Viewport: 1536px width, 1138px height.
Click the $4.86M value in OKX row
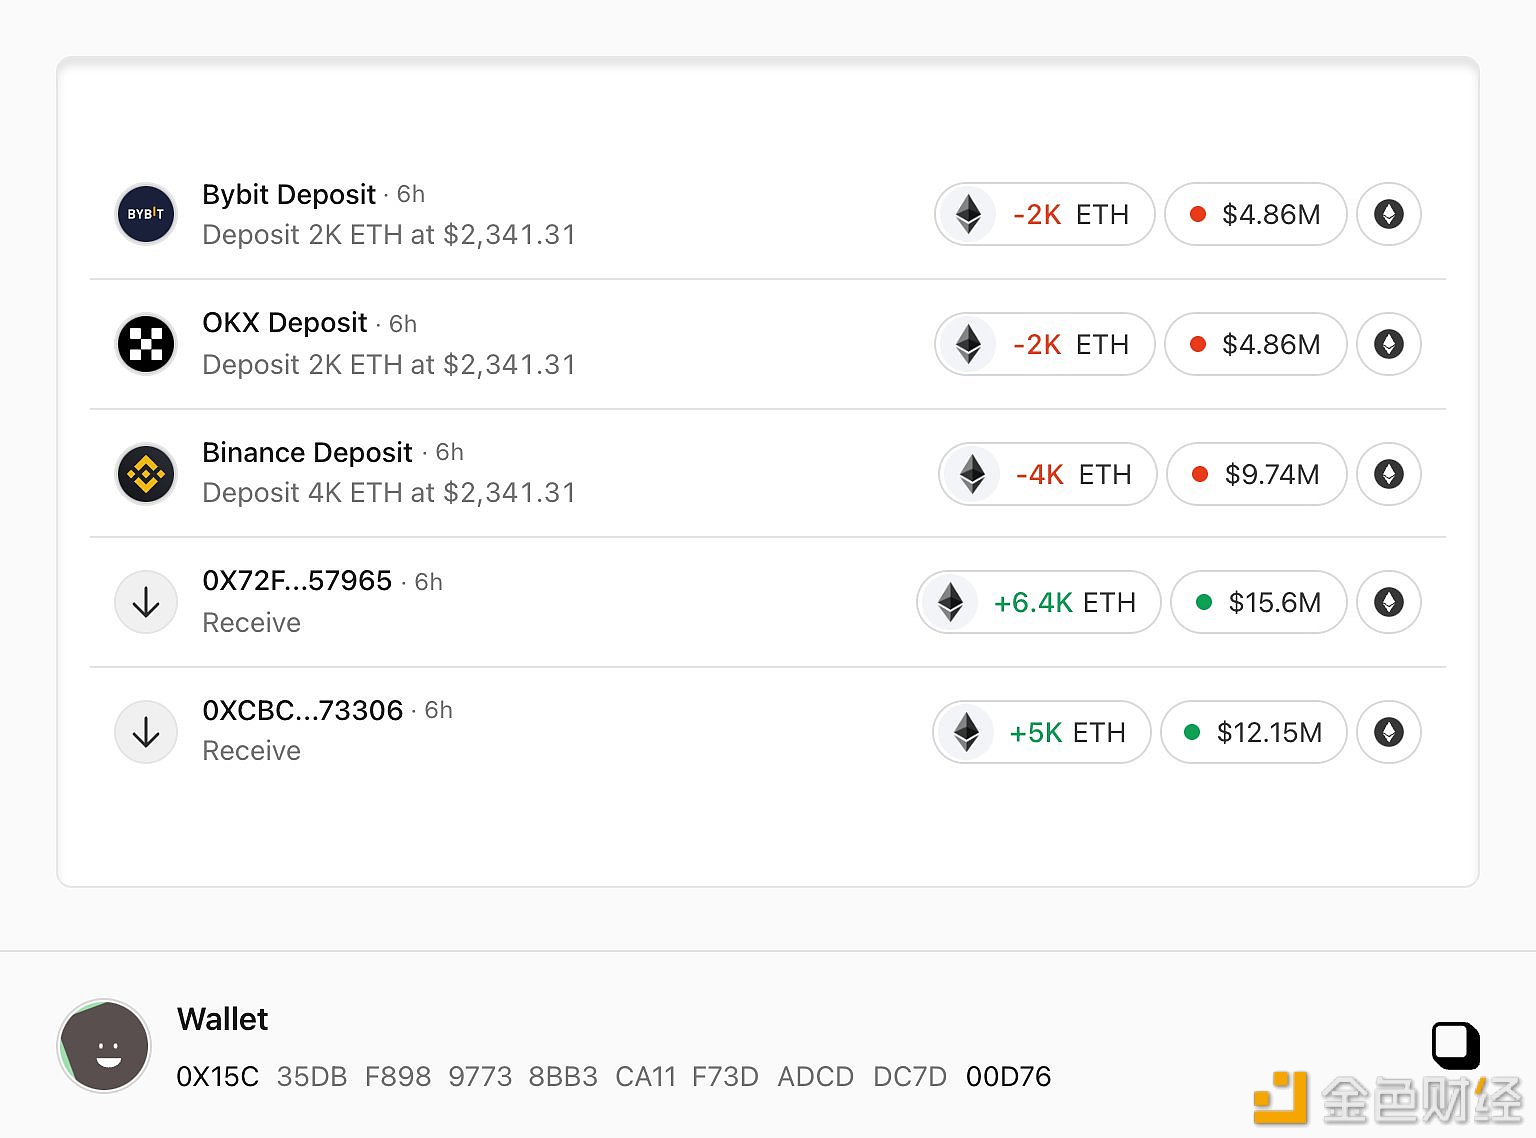point(1256,344)
